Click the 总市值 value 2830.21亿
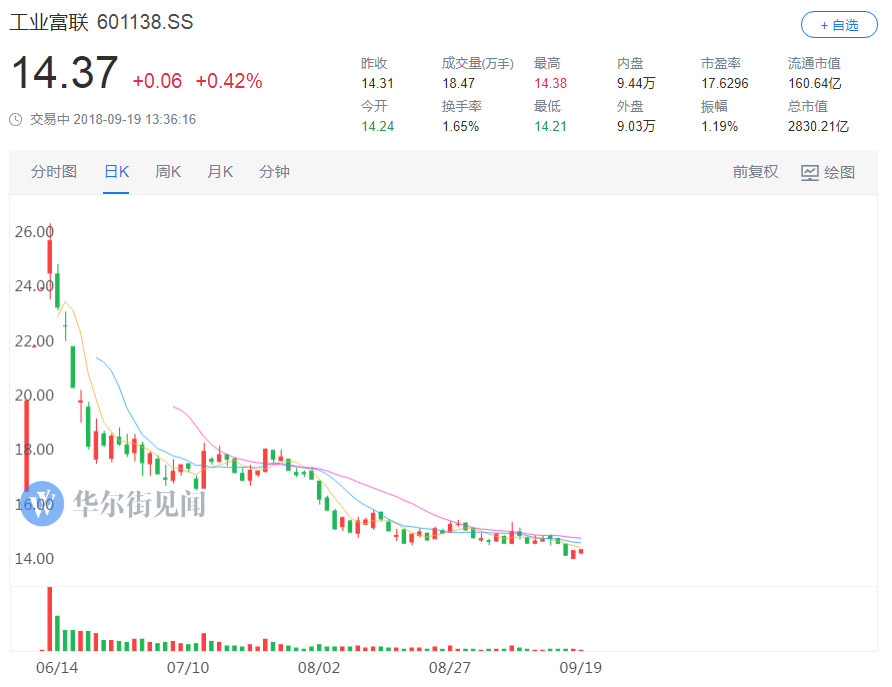Image resolution: width=892 pixels, height=687 pixels. [x=818, y=127]
